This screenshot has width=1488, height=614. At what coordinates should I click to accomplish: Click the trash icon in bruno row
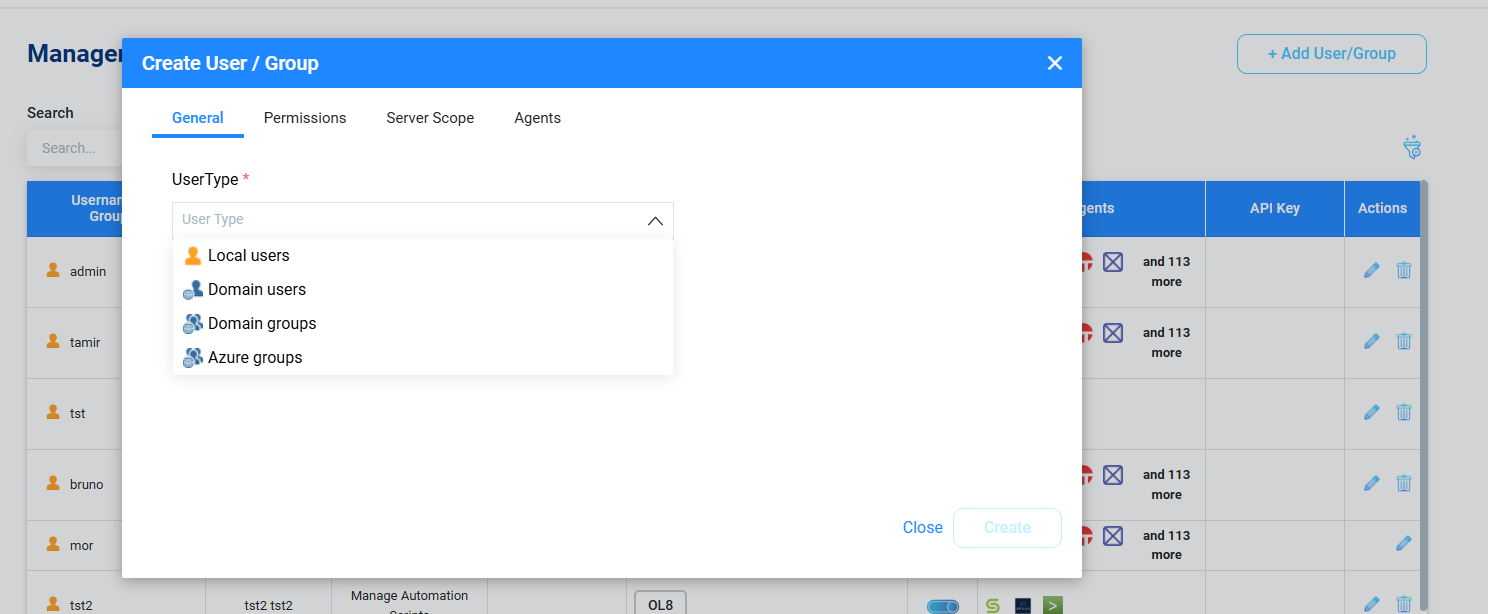click(1404, 483)
